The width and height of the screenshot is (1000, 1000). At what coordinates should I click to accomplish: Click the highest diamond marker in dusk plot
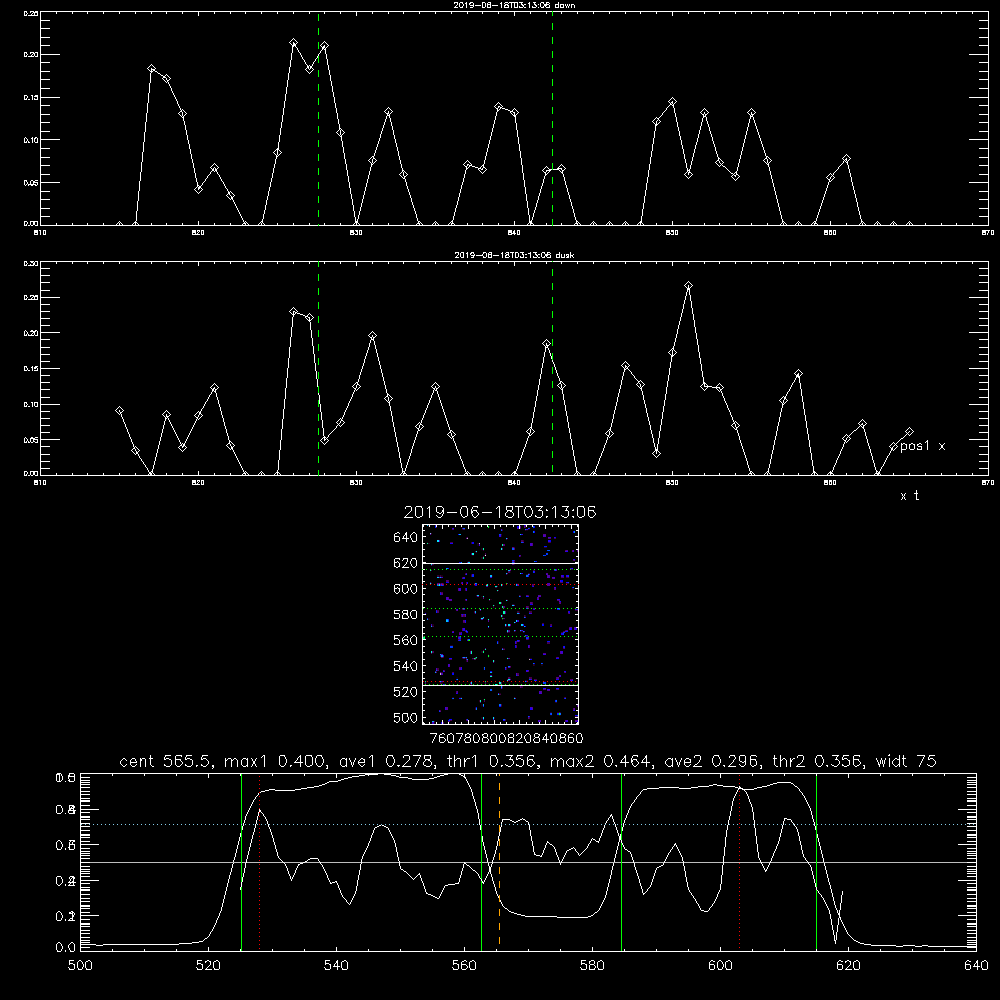pos(688,285)
